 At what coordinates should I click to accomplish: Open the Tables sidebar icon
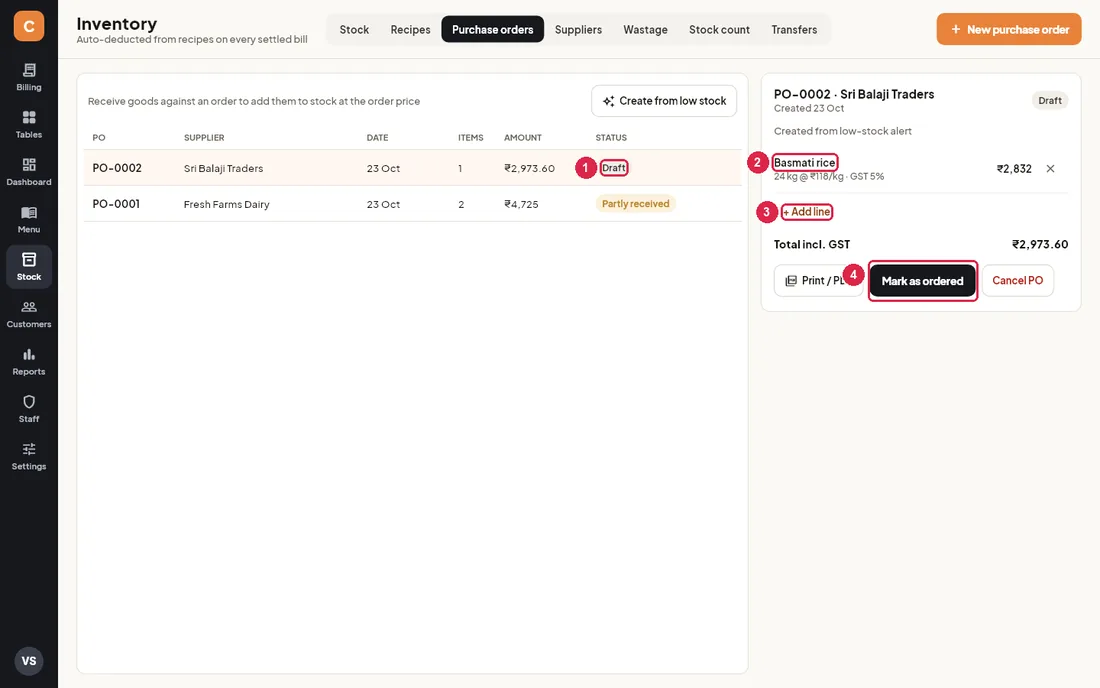tap(29, 125)
